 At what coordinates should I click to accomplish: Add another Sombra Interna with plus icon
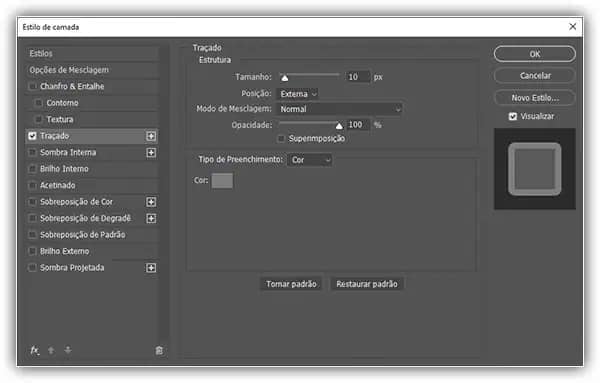[x=151, y=152]
